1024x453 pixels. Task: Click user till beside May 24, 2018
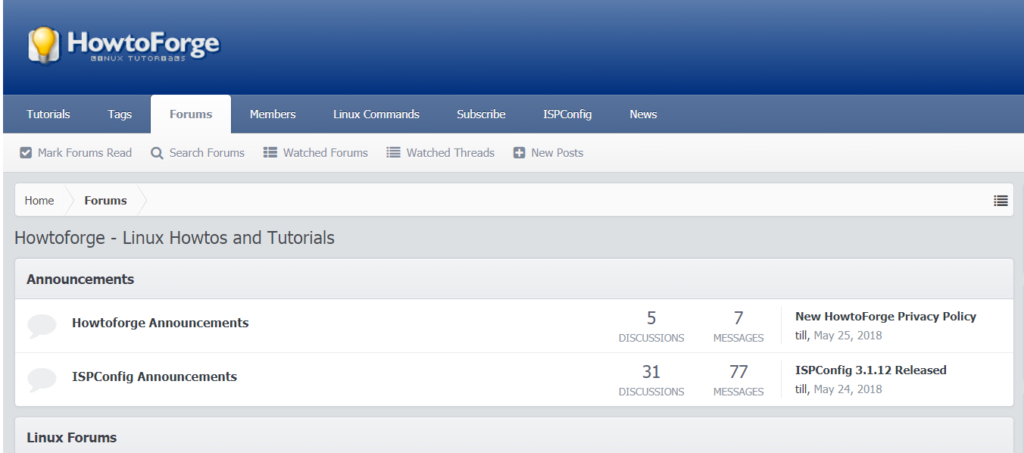(x=801, y=389)
